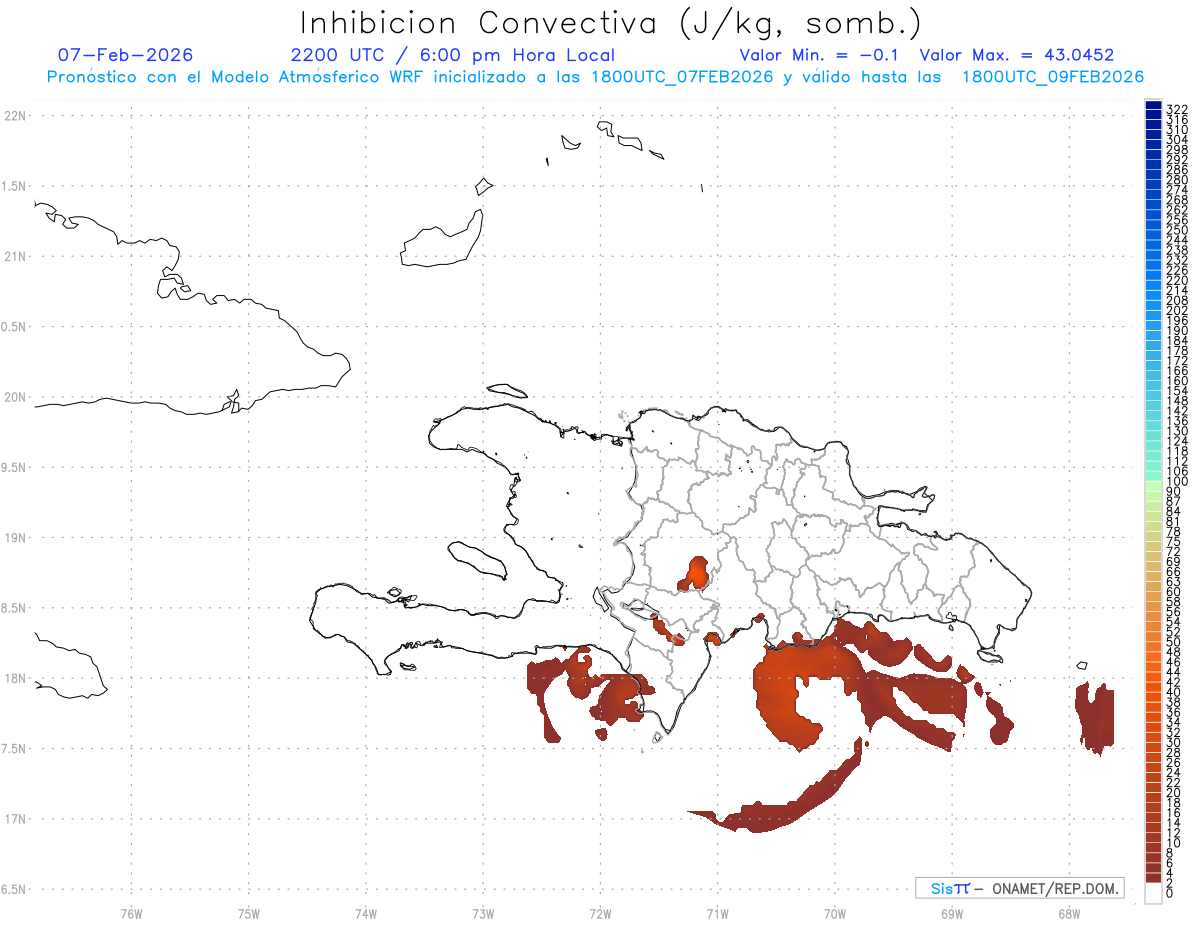Click the '75W' longitude label
The image size is (1200, 927).
tap(249, 913)
